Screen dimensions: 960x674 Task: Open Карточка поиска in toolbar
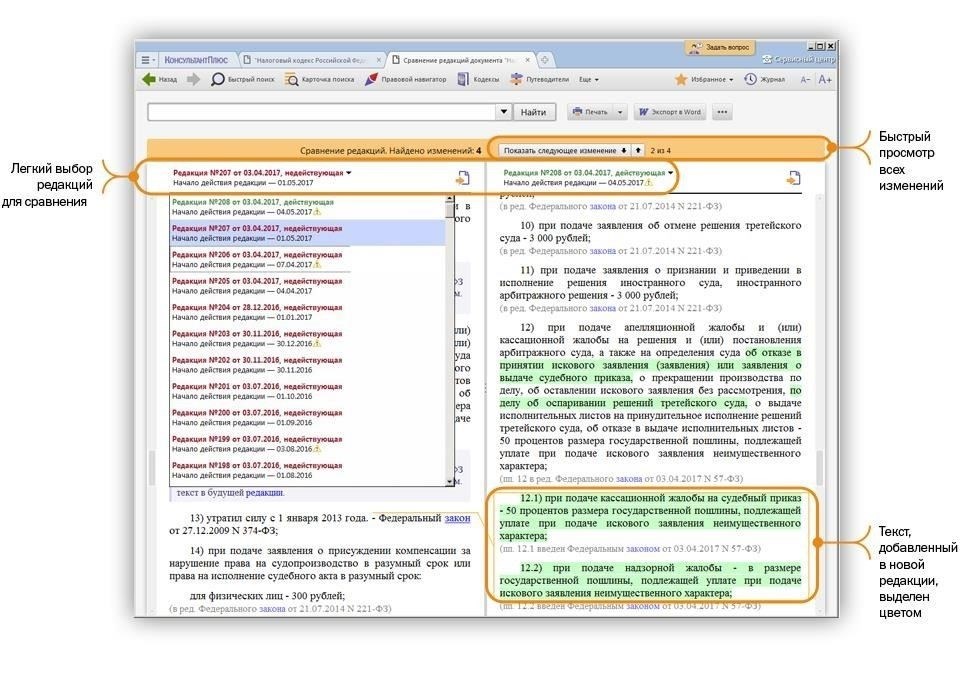point(292,79)
